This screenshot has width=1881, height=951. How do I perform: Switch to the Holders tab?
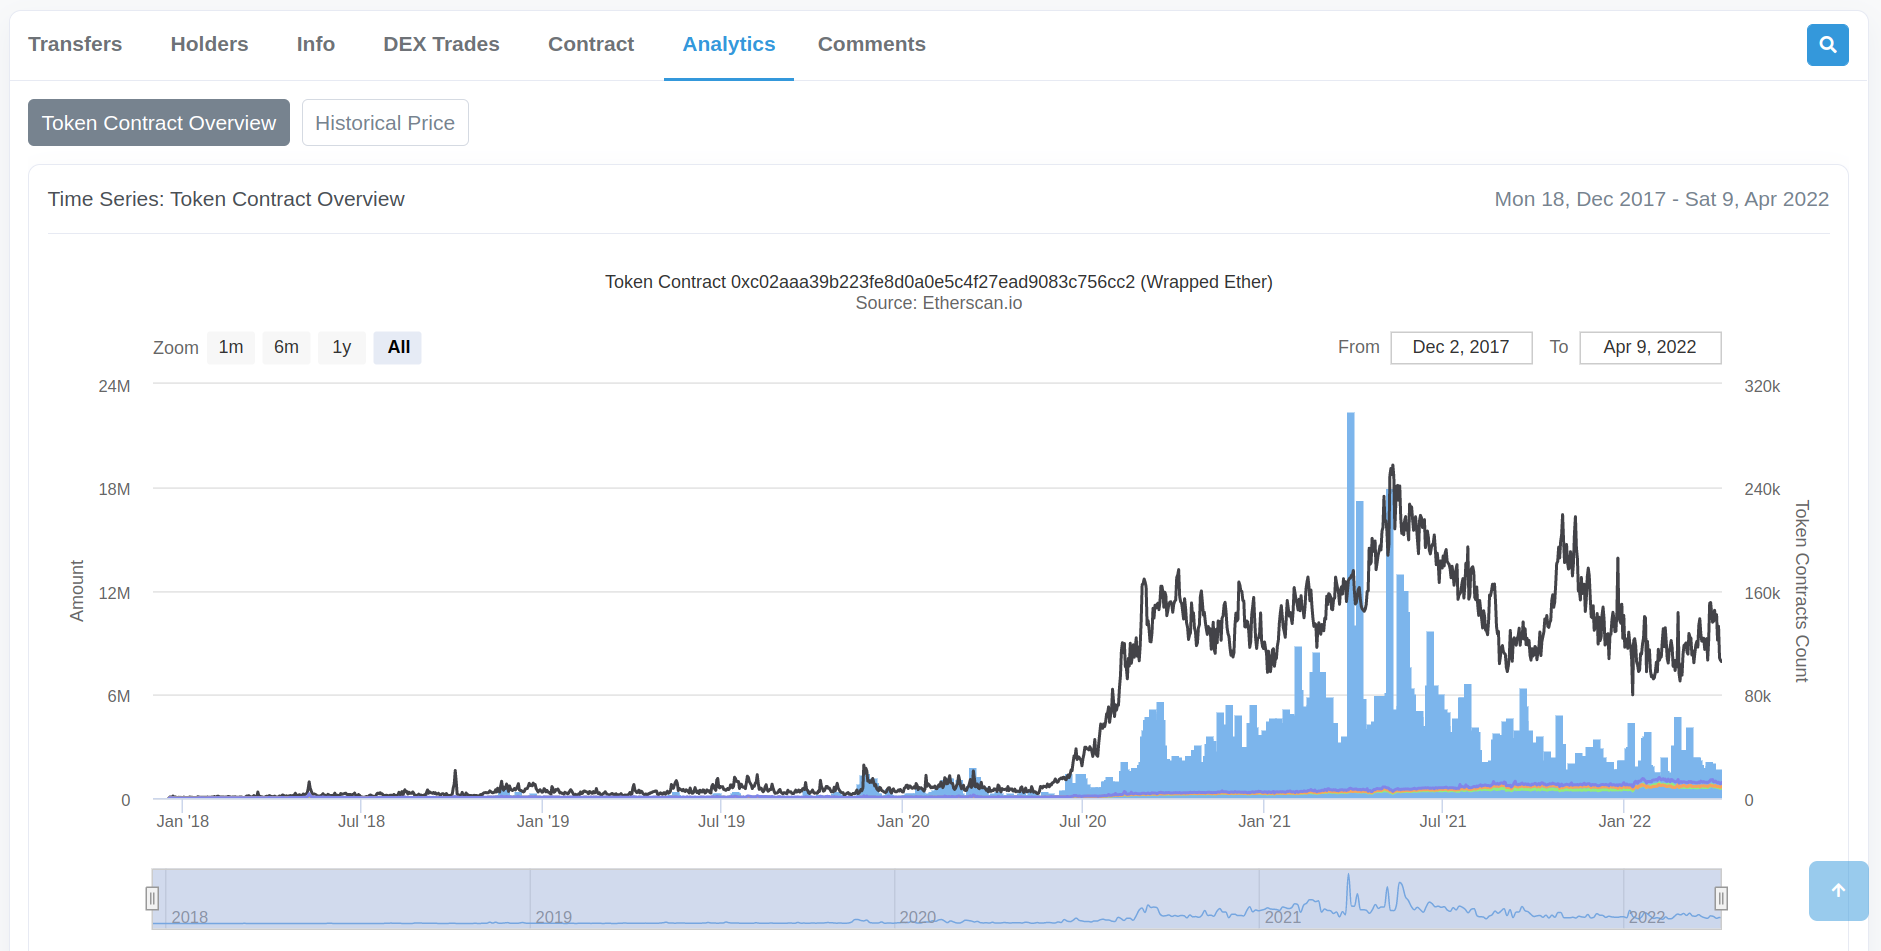[x=209, y=44]
